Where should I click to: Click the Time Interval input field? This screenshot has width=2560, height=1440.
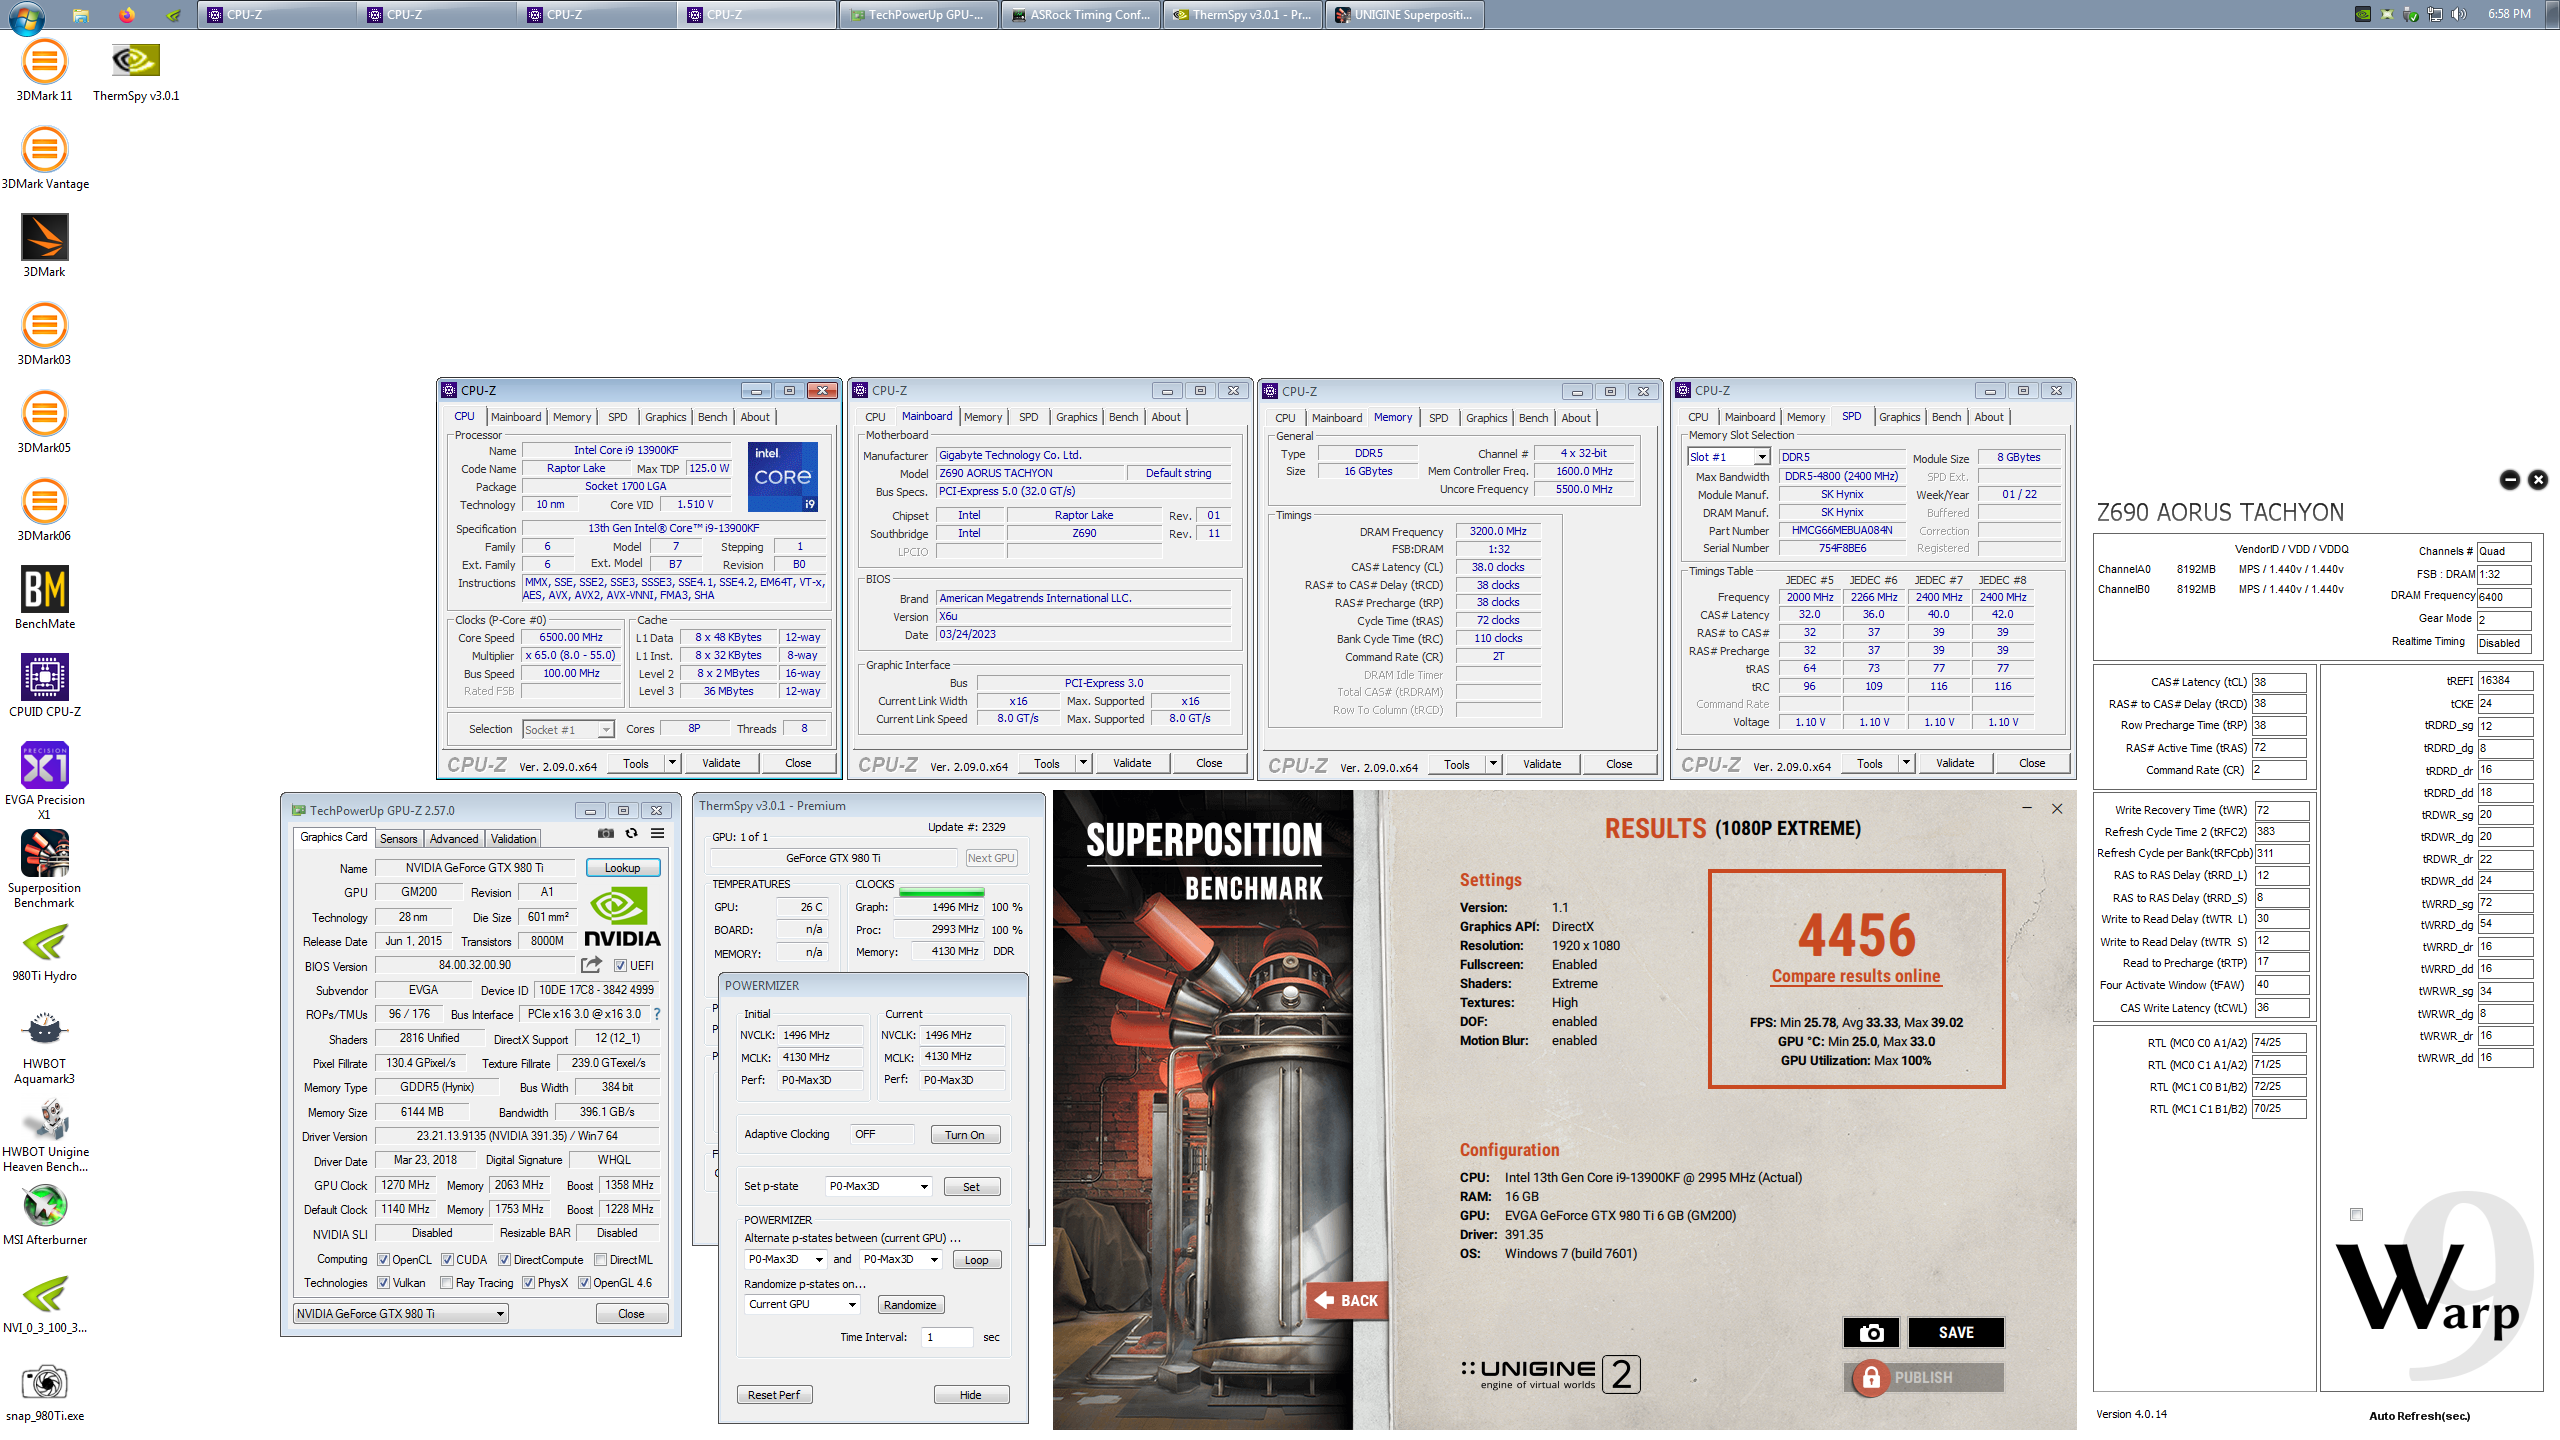click(946, 1337)
